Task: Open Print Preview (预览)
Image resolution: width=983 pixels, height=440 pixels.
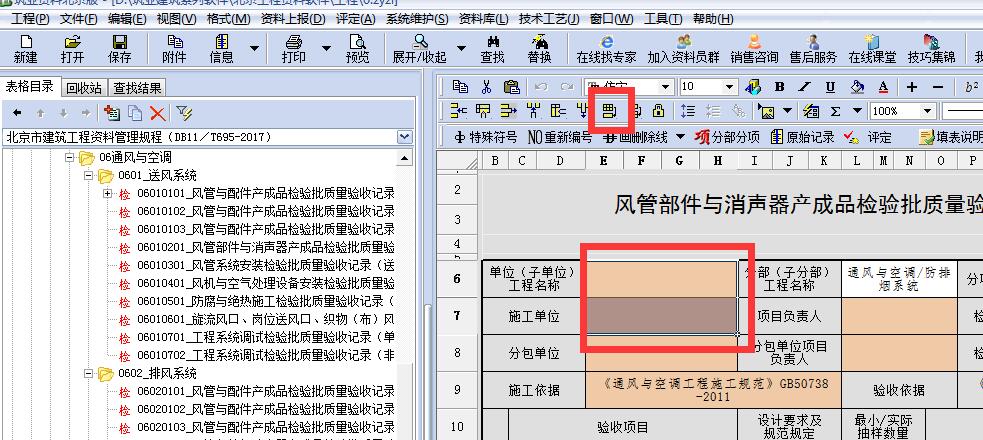Action: [x=357, y=49]
